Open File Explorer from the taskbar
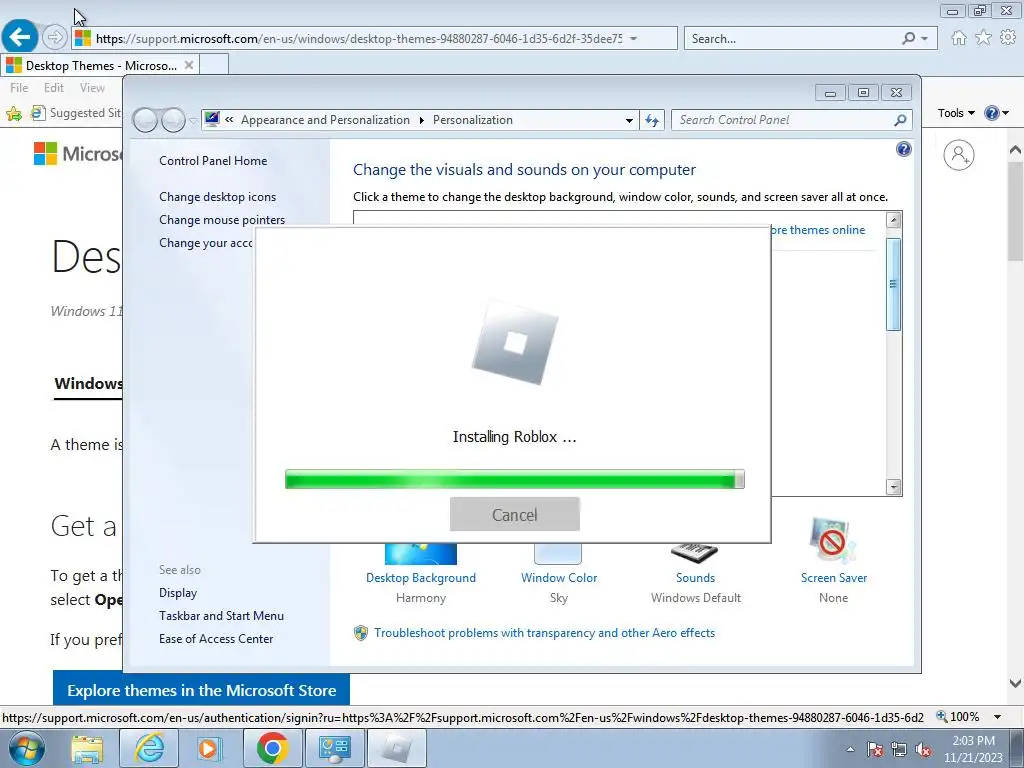The image size is (1024, 768). [87, 749]
